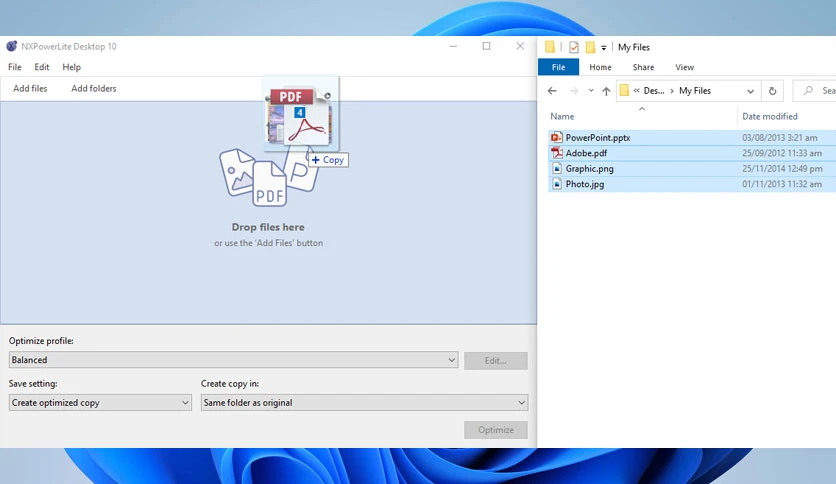The width and height of the screenshot is (836, 484).
Task: Switch to the Home tab in Explorer
Action: [x=600, y=67]
